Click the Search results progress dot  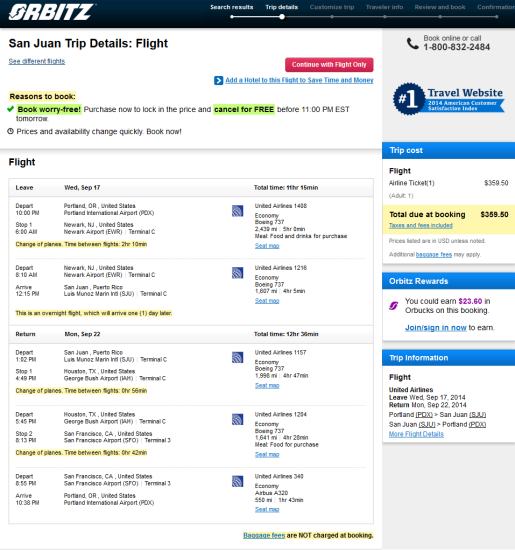[x=232, y=16]
